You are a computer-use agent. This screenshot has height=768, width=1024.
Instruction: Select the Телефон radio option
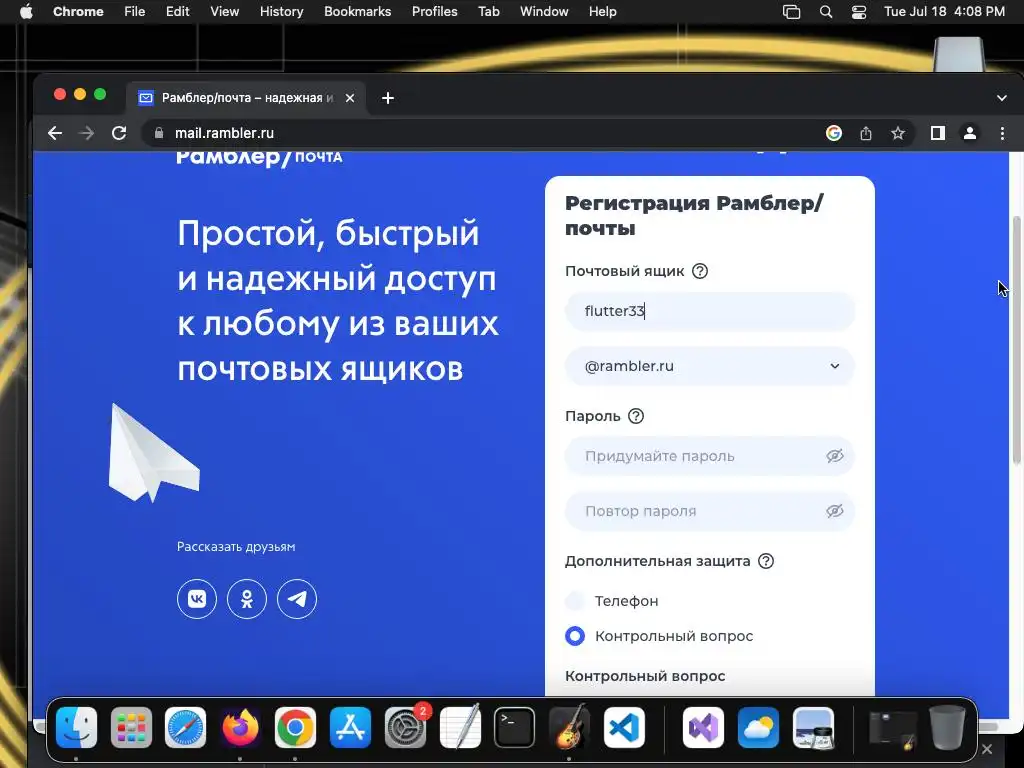pyautogui.click(x=575, y=601)
